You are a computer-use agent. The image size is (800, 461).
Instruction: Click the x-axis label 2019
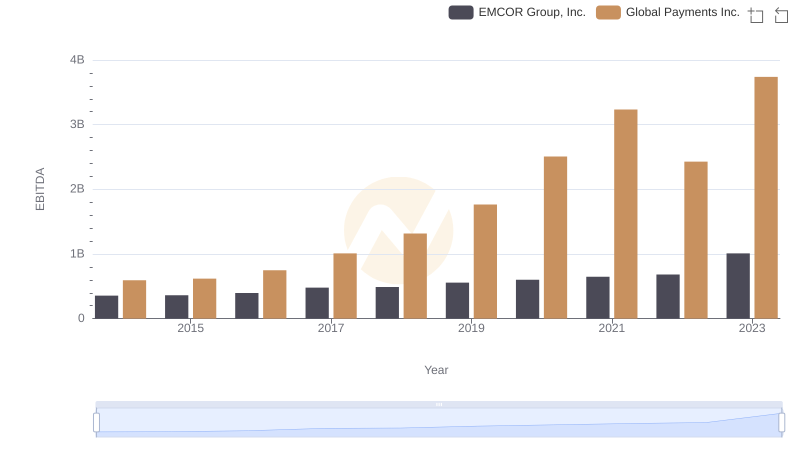[x=471, y=328]
